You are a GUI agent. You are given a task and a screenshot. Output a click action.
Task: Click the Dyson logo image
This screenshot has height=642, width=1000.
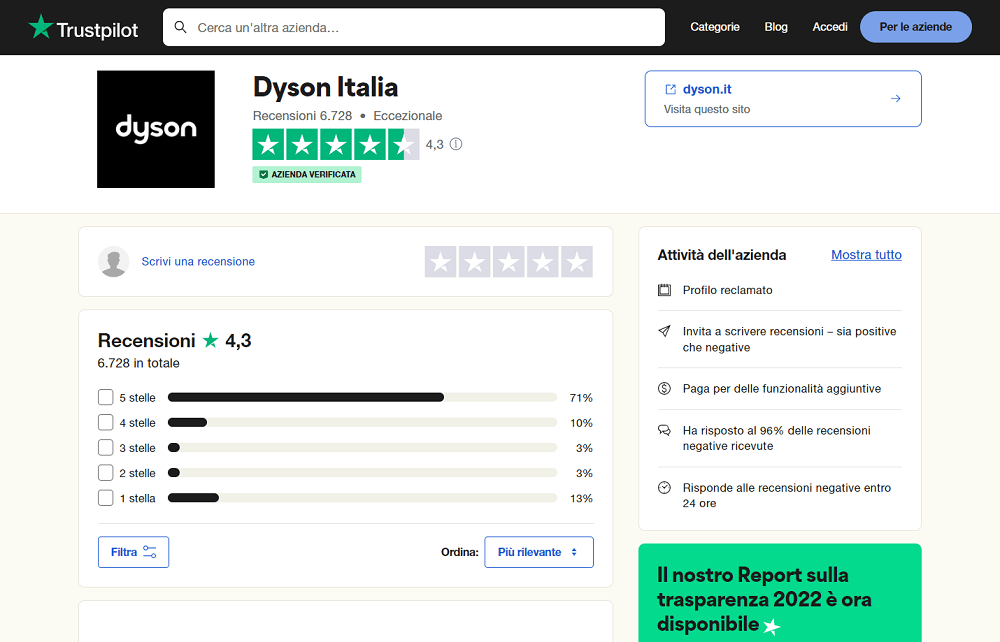[x=156, y=129]
